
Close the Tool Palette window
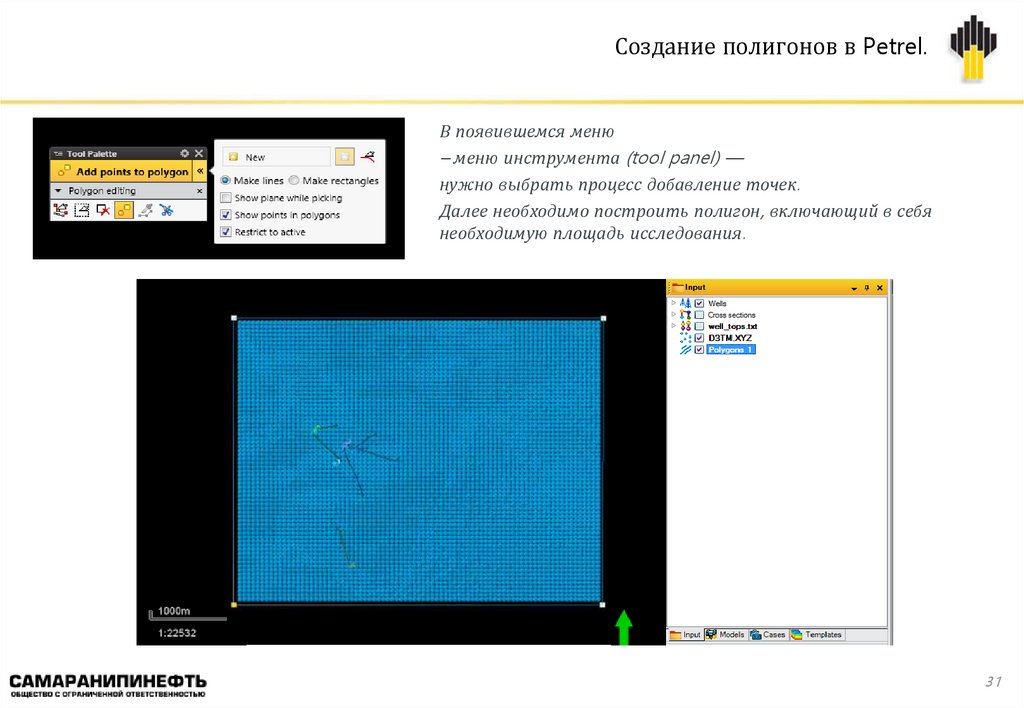coord(199,153)
